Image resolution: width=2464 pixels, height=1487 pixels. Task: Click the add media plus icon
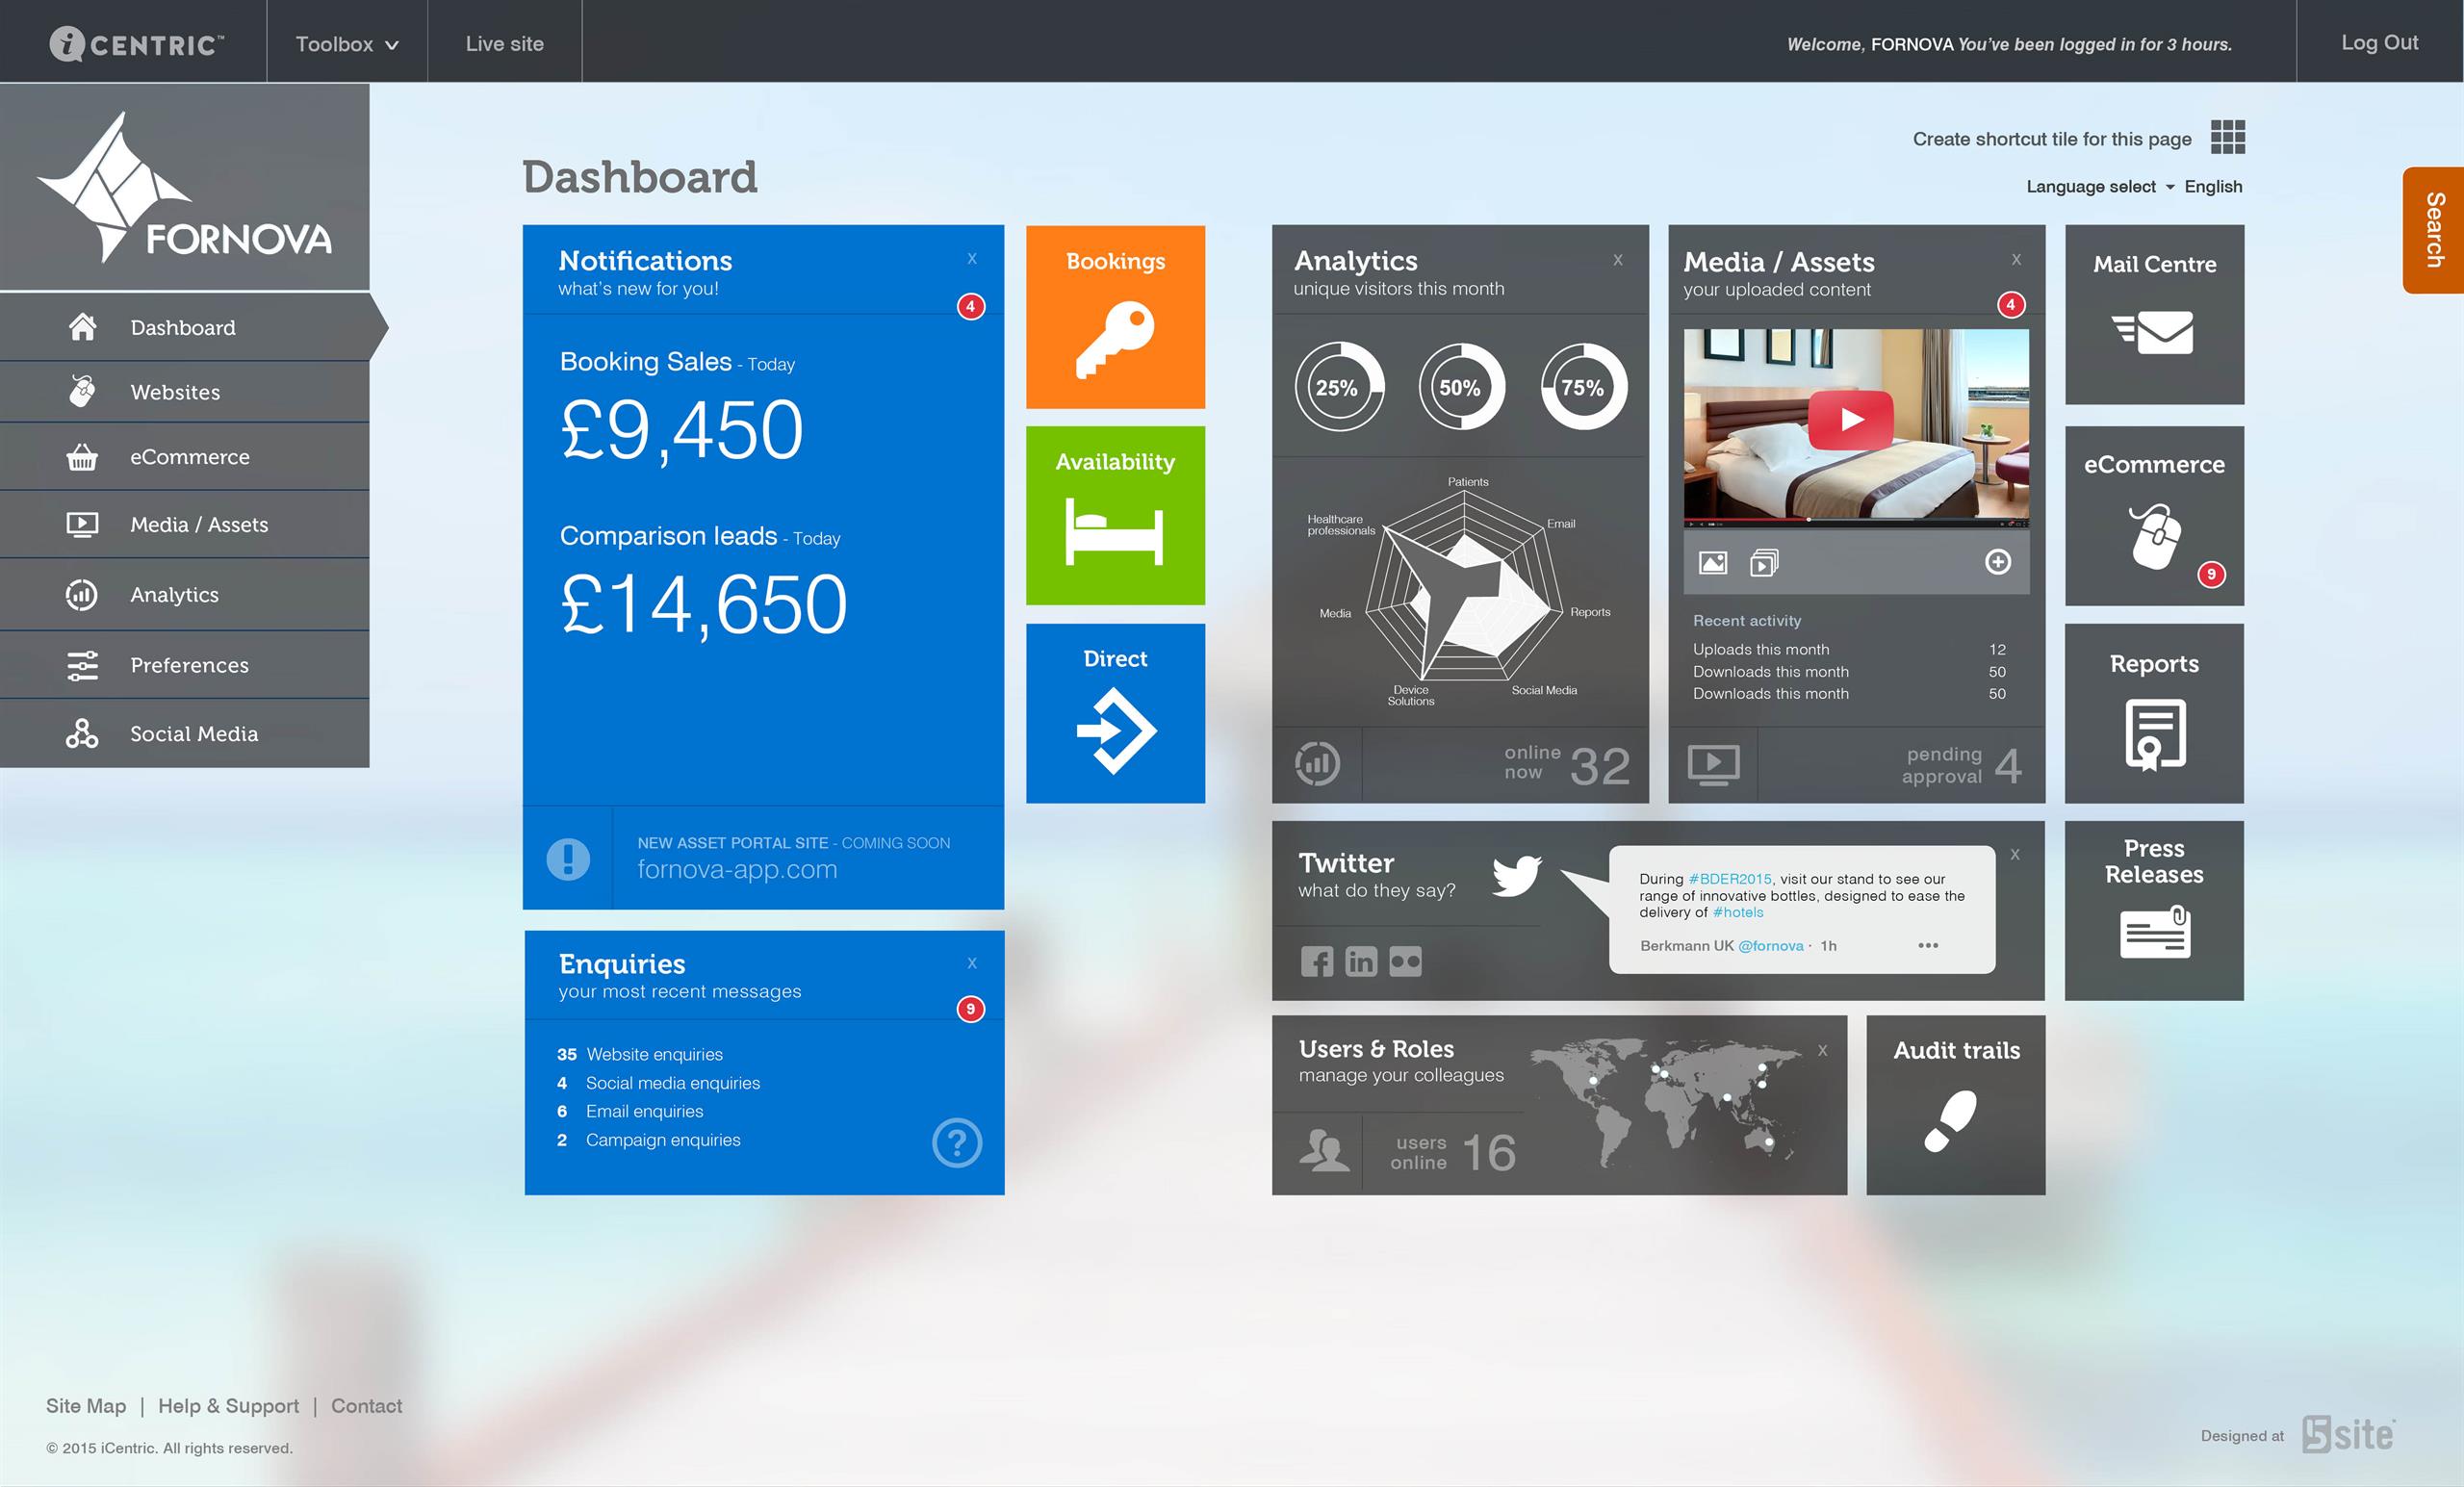(x=1997, y=562)
